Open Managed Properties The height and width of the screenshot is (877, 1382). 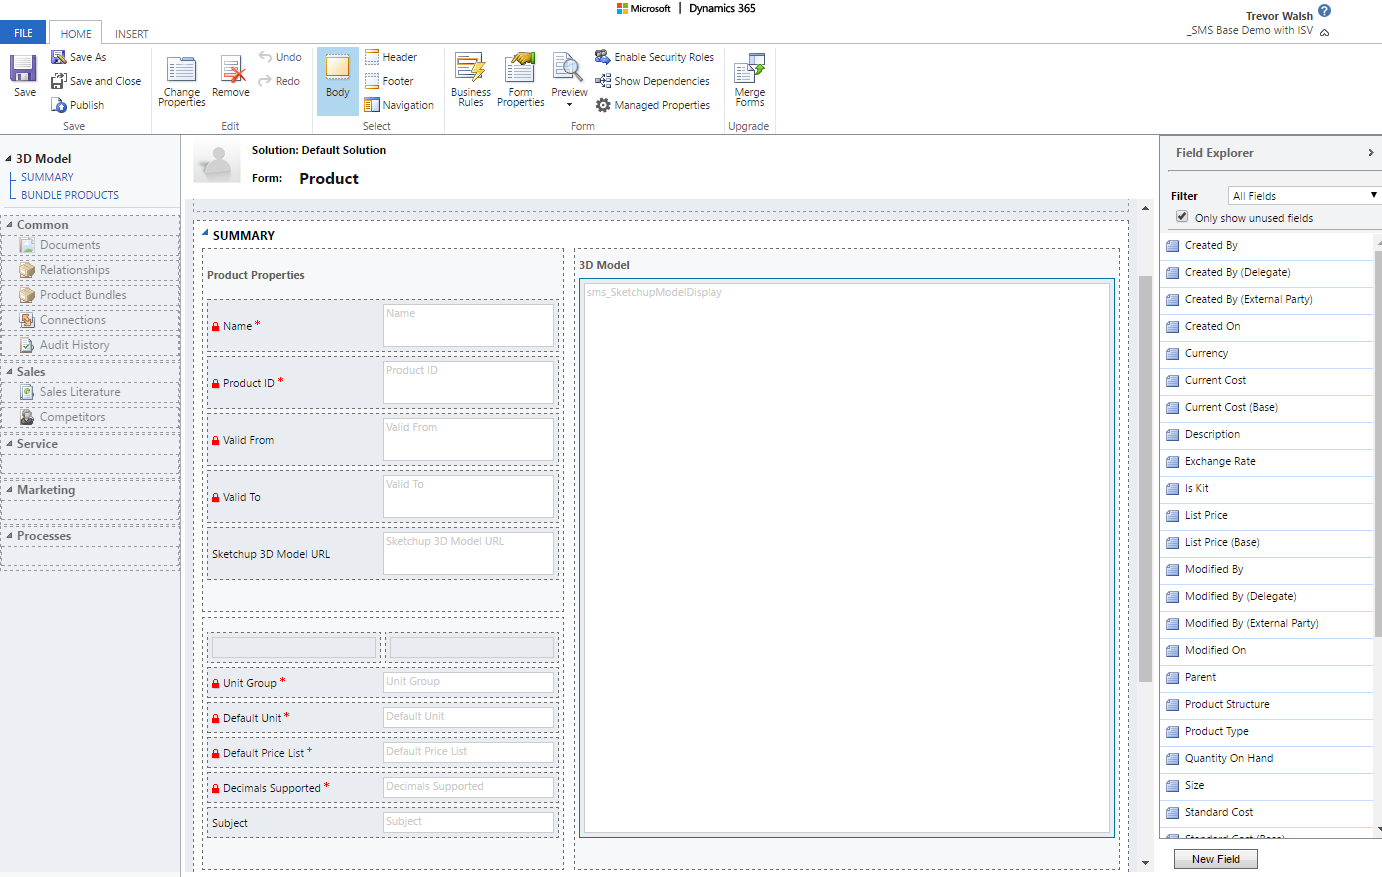coord(652,105)
